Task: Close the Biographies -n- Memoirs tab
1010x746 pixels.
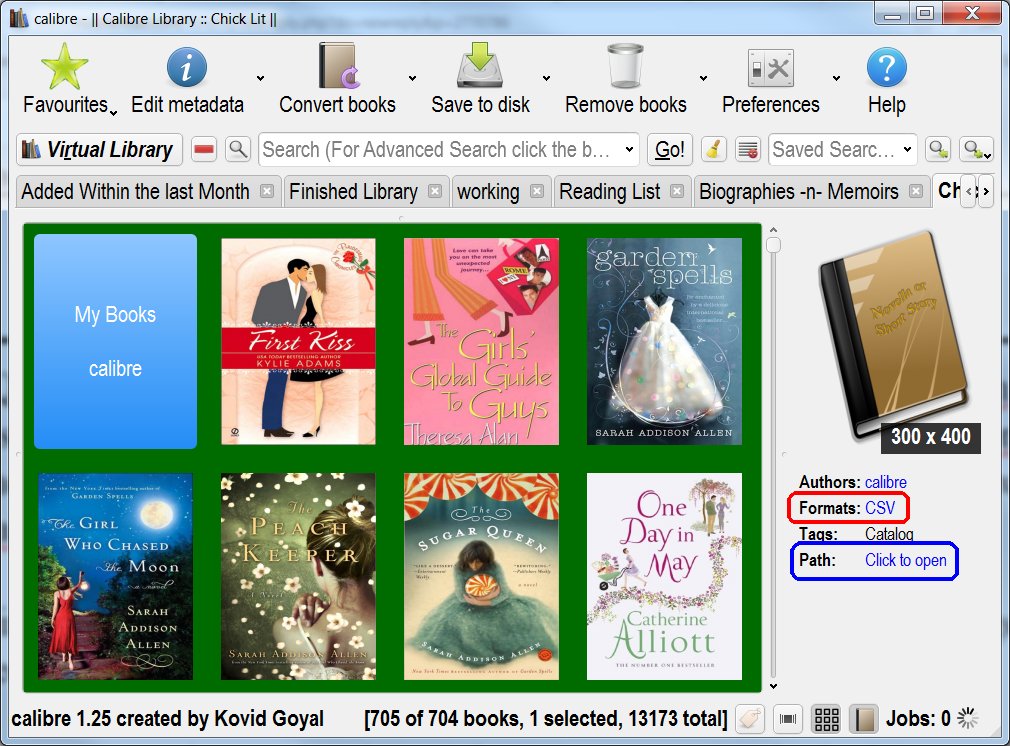Action: pos(916,191)
